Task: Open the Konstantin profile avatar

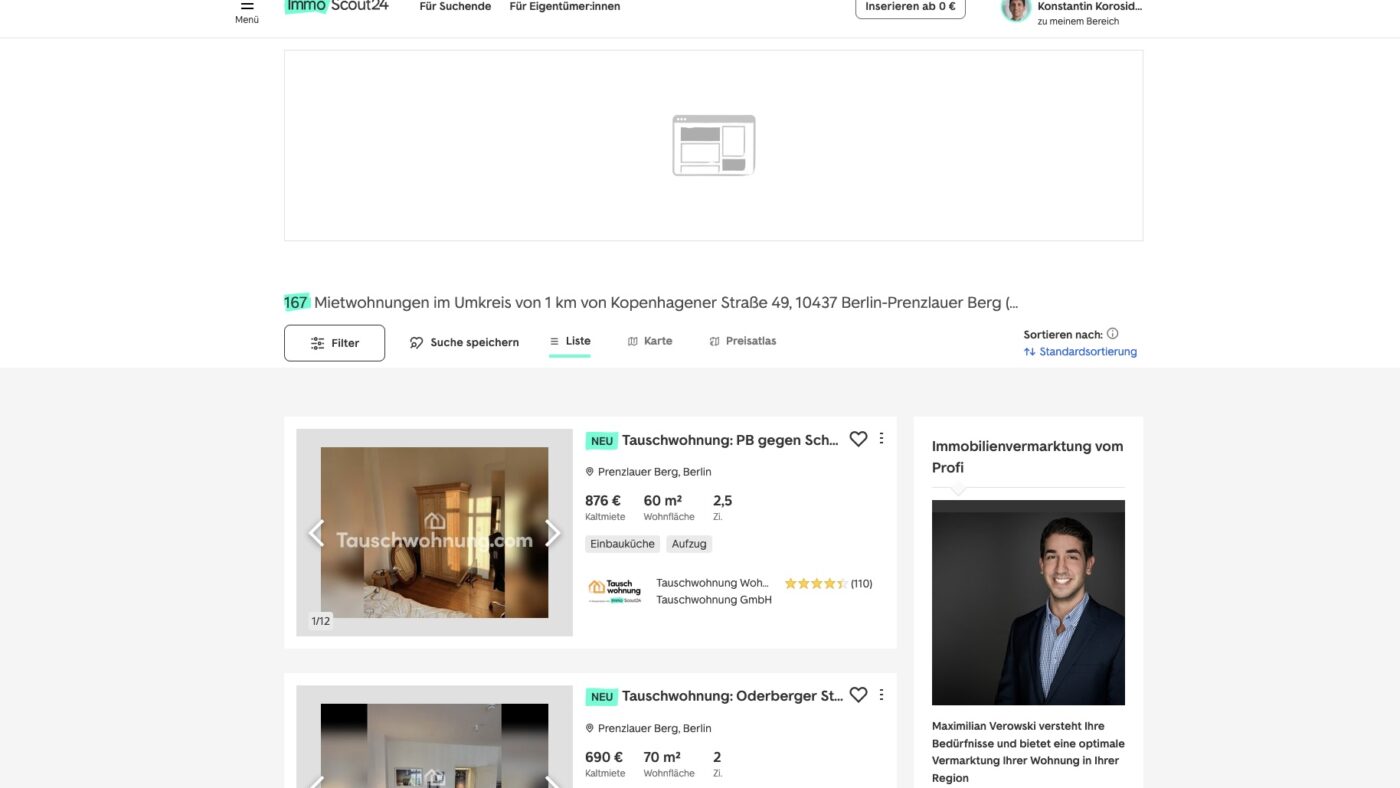Action: click(1016, 9)
